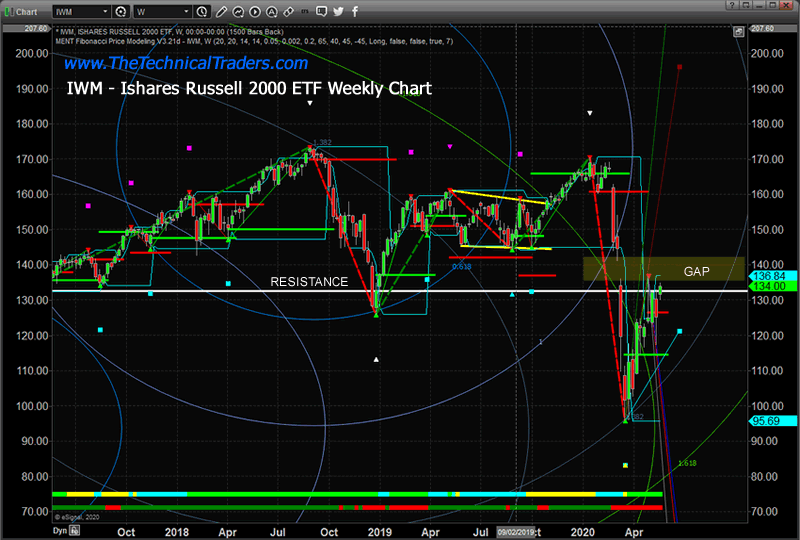Viewport: 800px width, 540px height.
Task: Click the Rs scale icon next to Dyn
Action: point(74,531)
